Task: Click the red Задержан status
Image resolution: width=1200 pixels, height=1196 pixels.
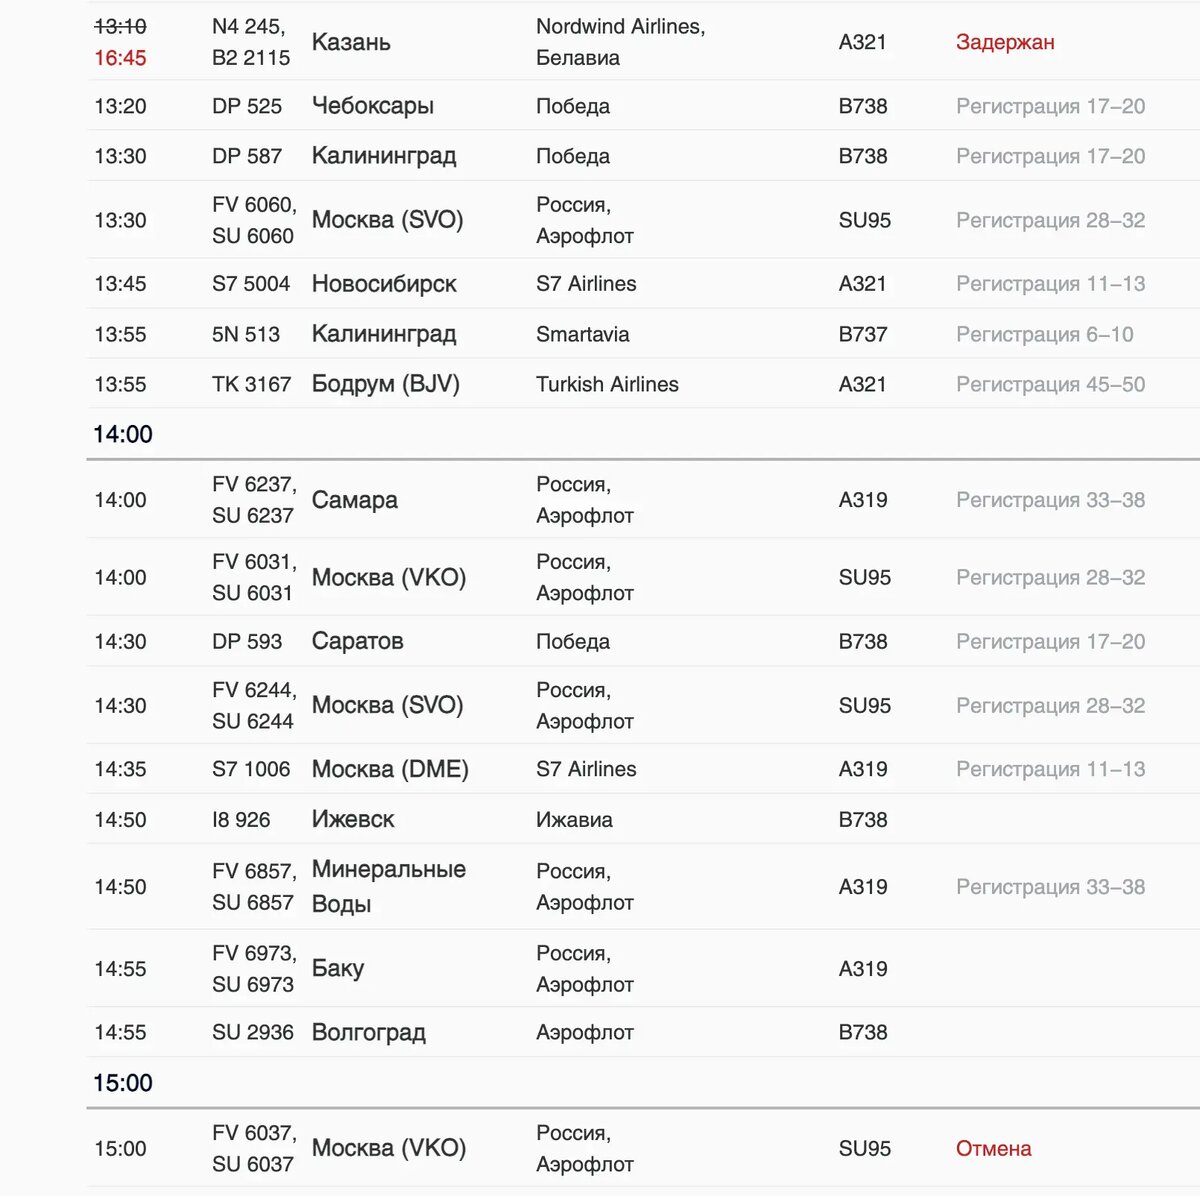Action: point(1005,42)
